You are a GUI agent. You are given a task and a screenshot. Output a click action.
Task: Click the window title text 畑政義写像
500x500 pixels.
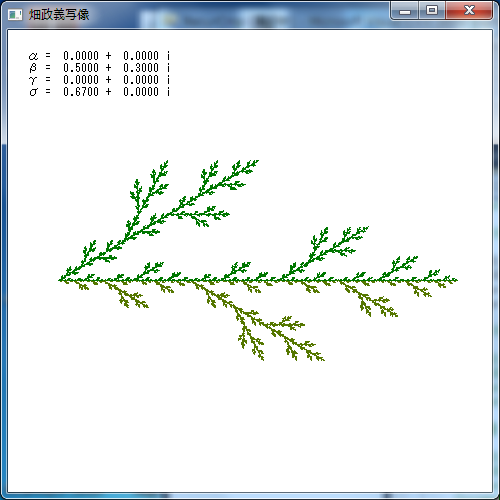pos(59,15)
